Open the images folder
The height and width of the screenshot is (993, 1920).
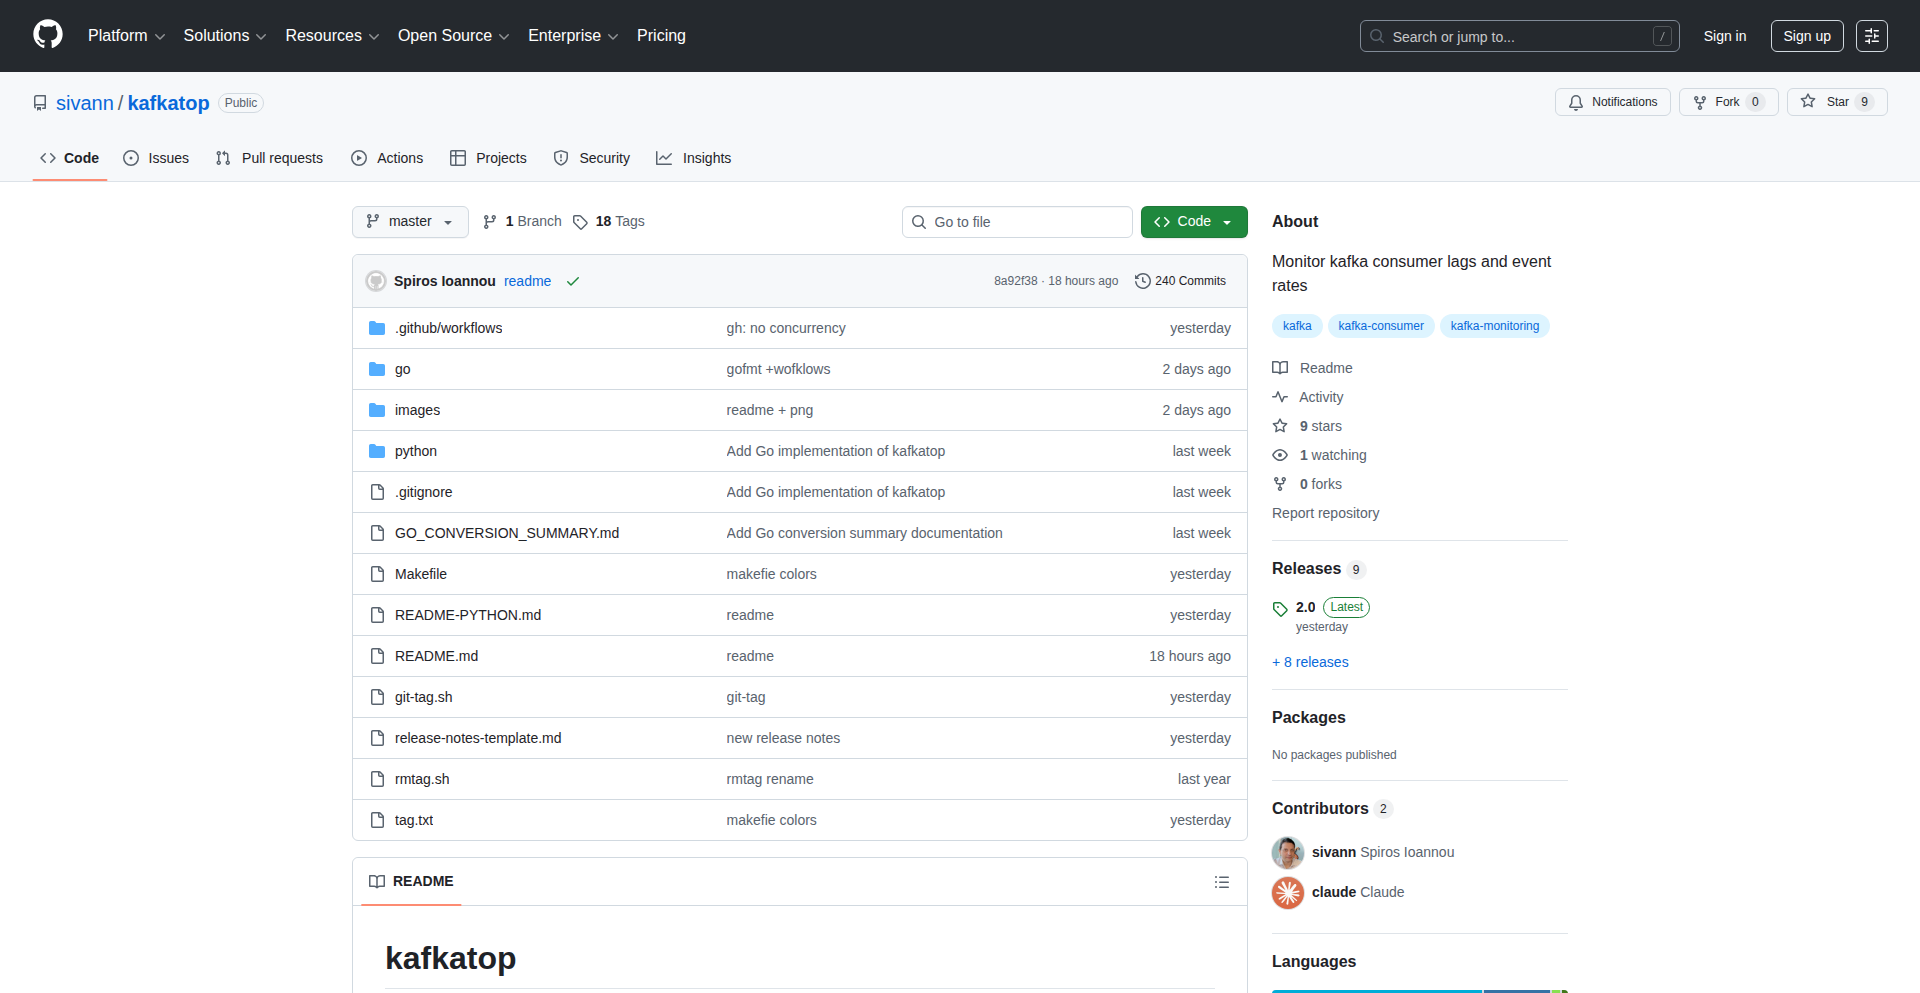[x=417, y=410]
